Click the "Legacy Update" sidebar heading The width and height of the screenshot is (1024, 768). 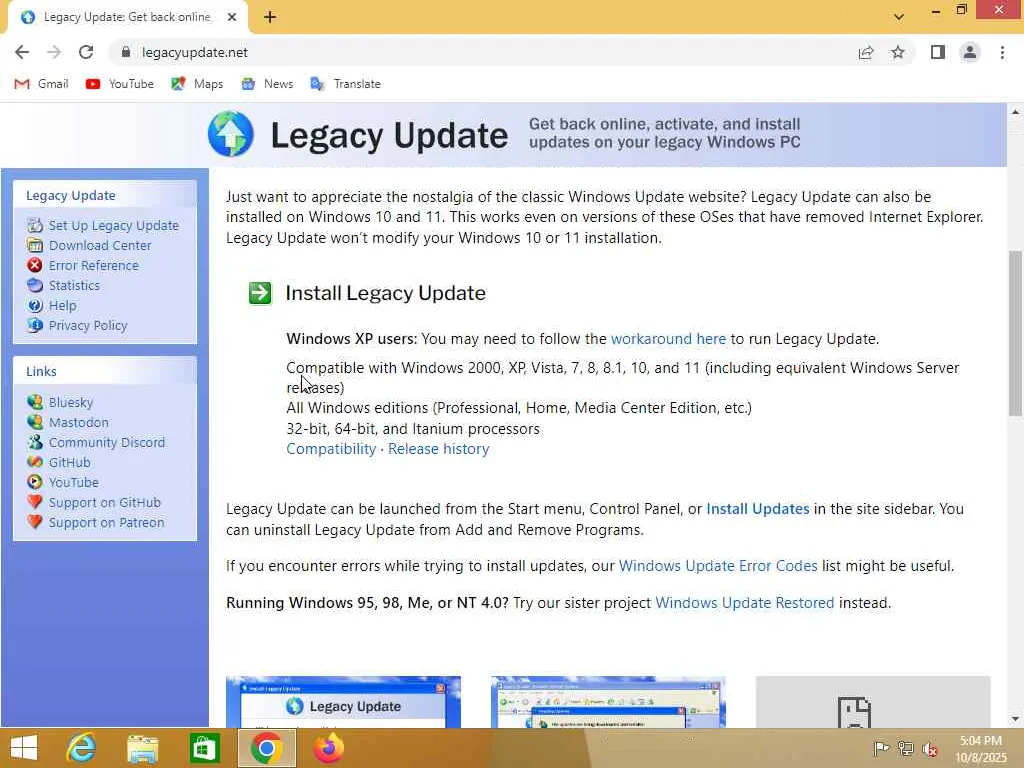[x=71, y=195]
